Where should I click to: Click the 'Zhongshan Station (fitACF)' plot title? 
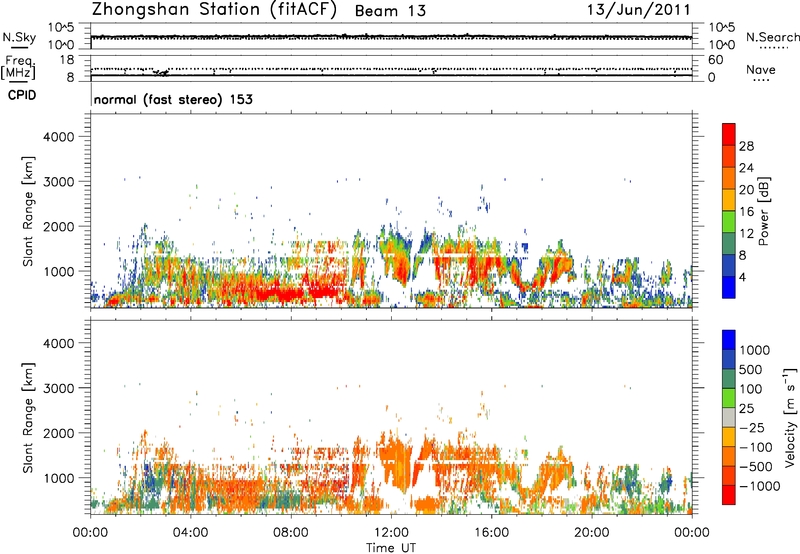[215, 10]
